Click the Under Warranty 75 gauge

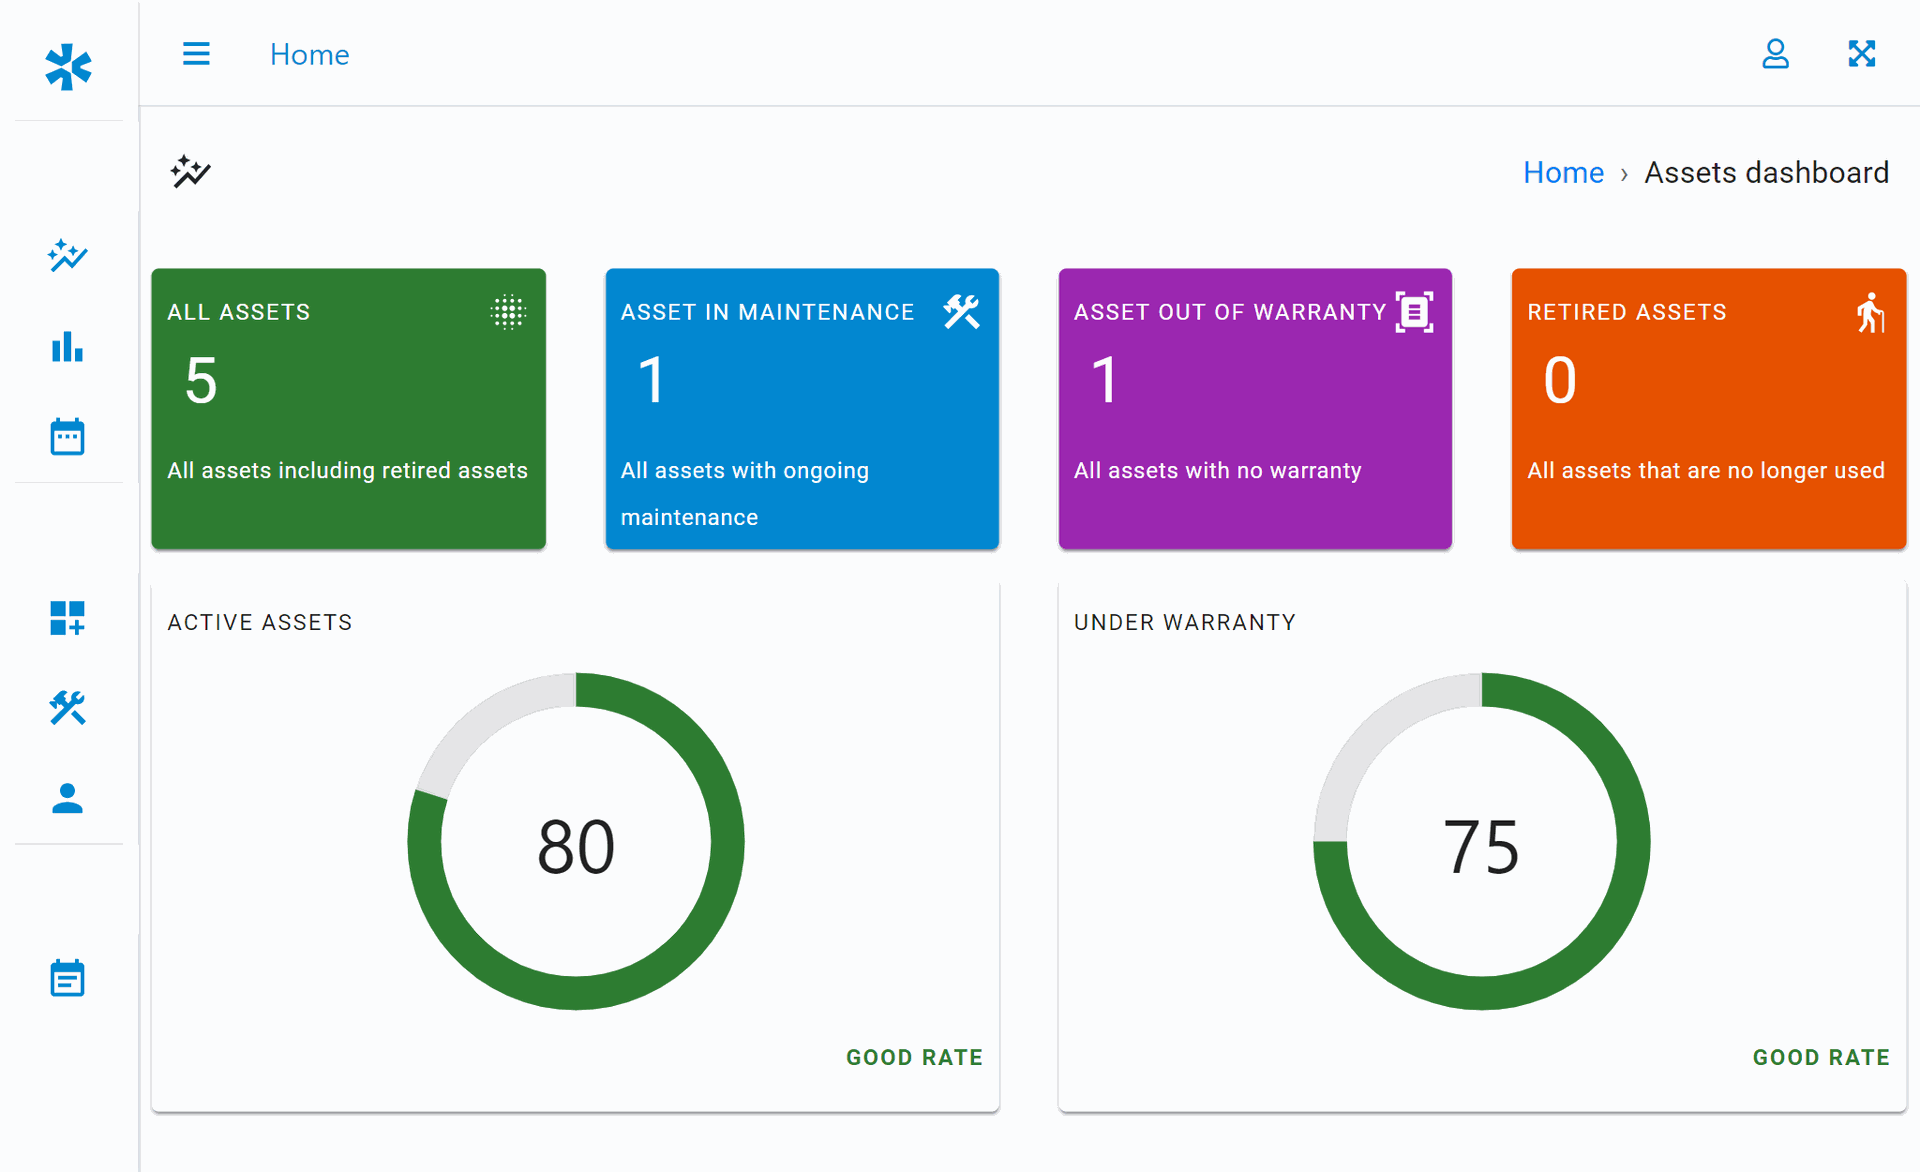coord(1481,842)
